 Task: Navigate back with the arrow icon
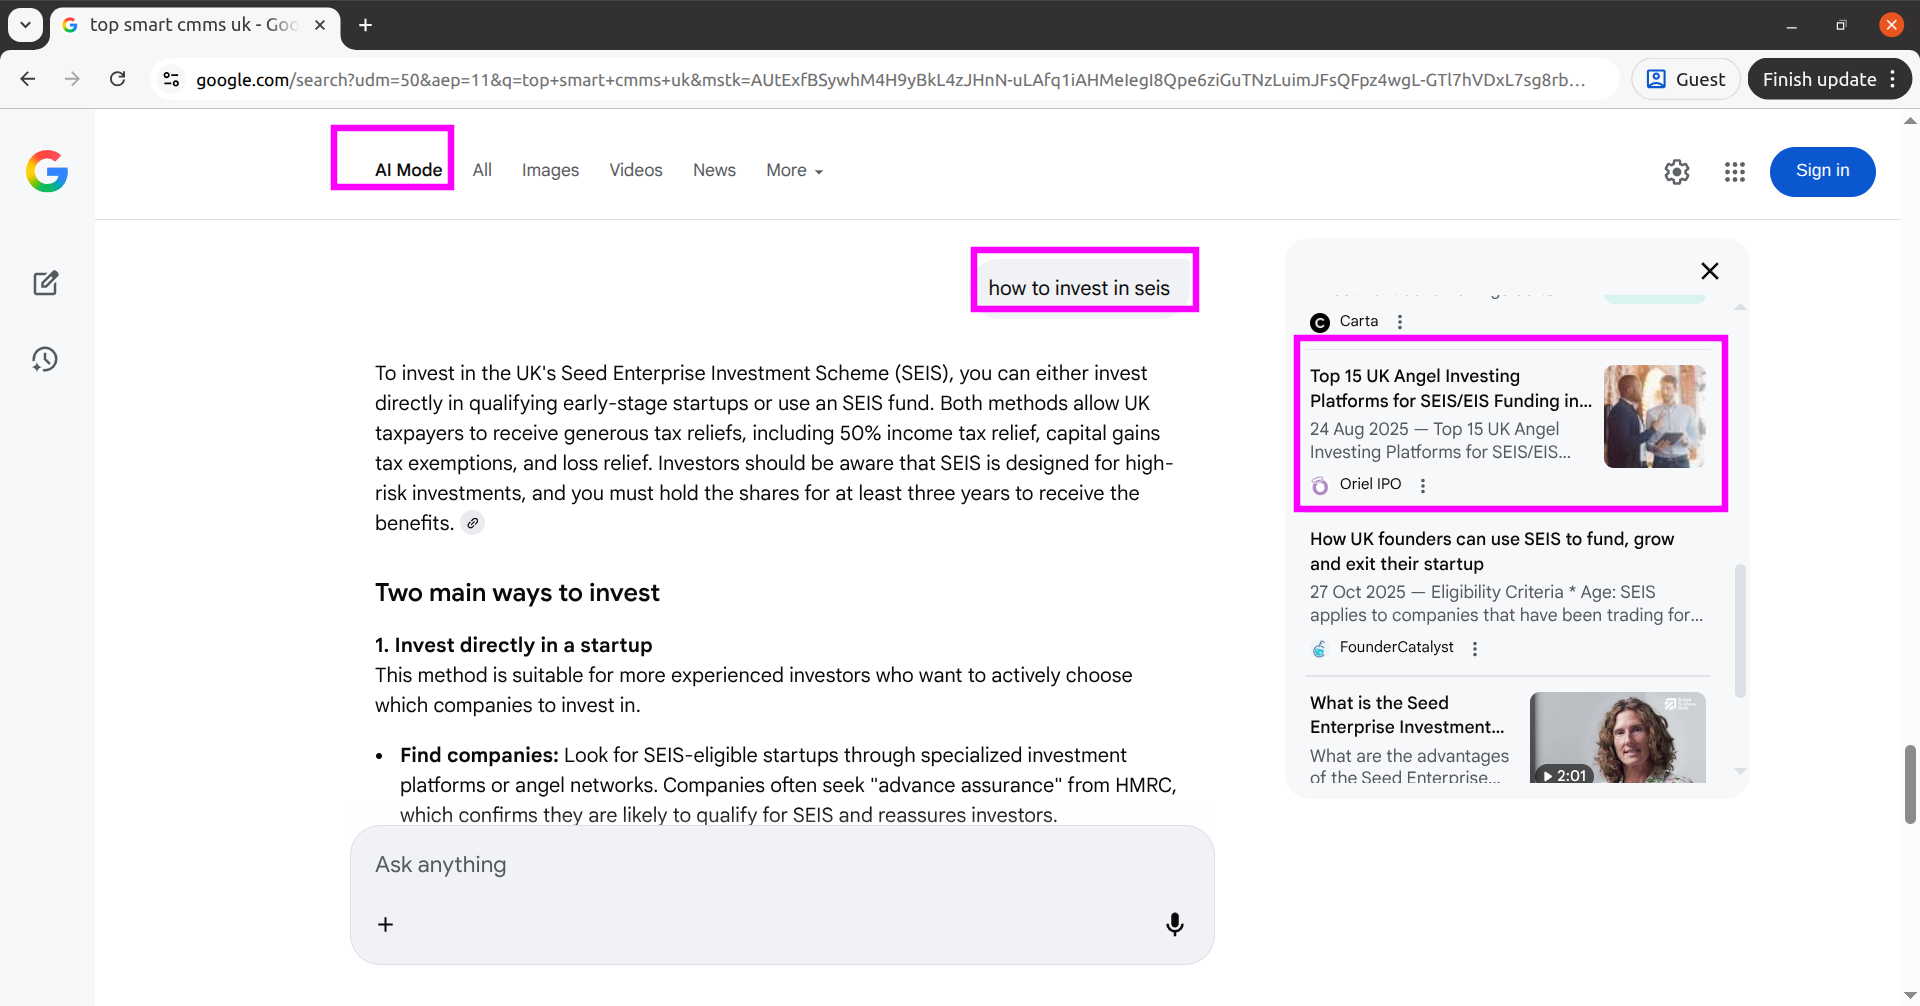28,79
